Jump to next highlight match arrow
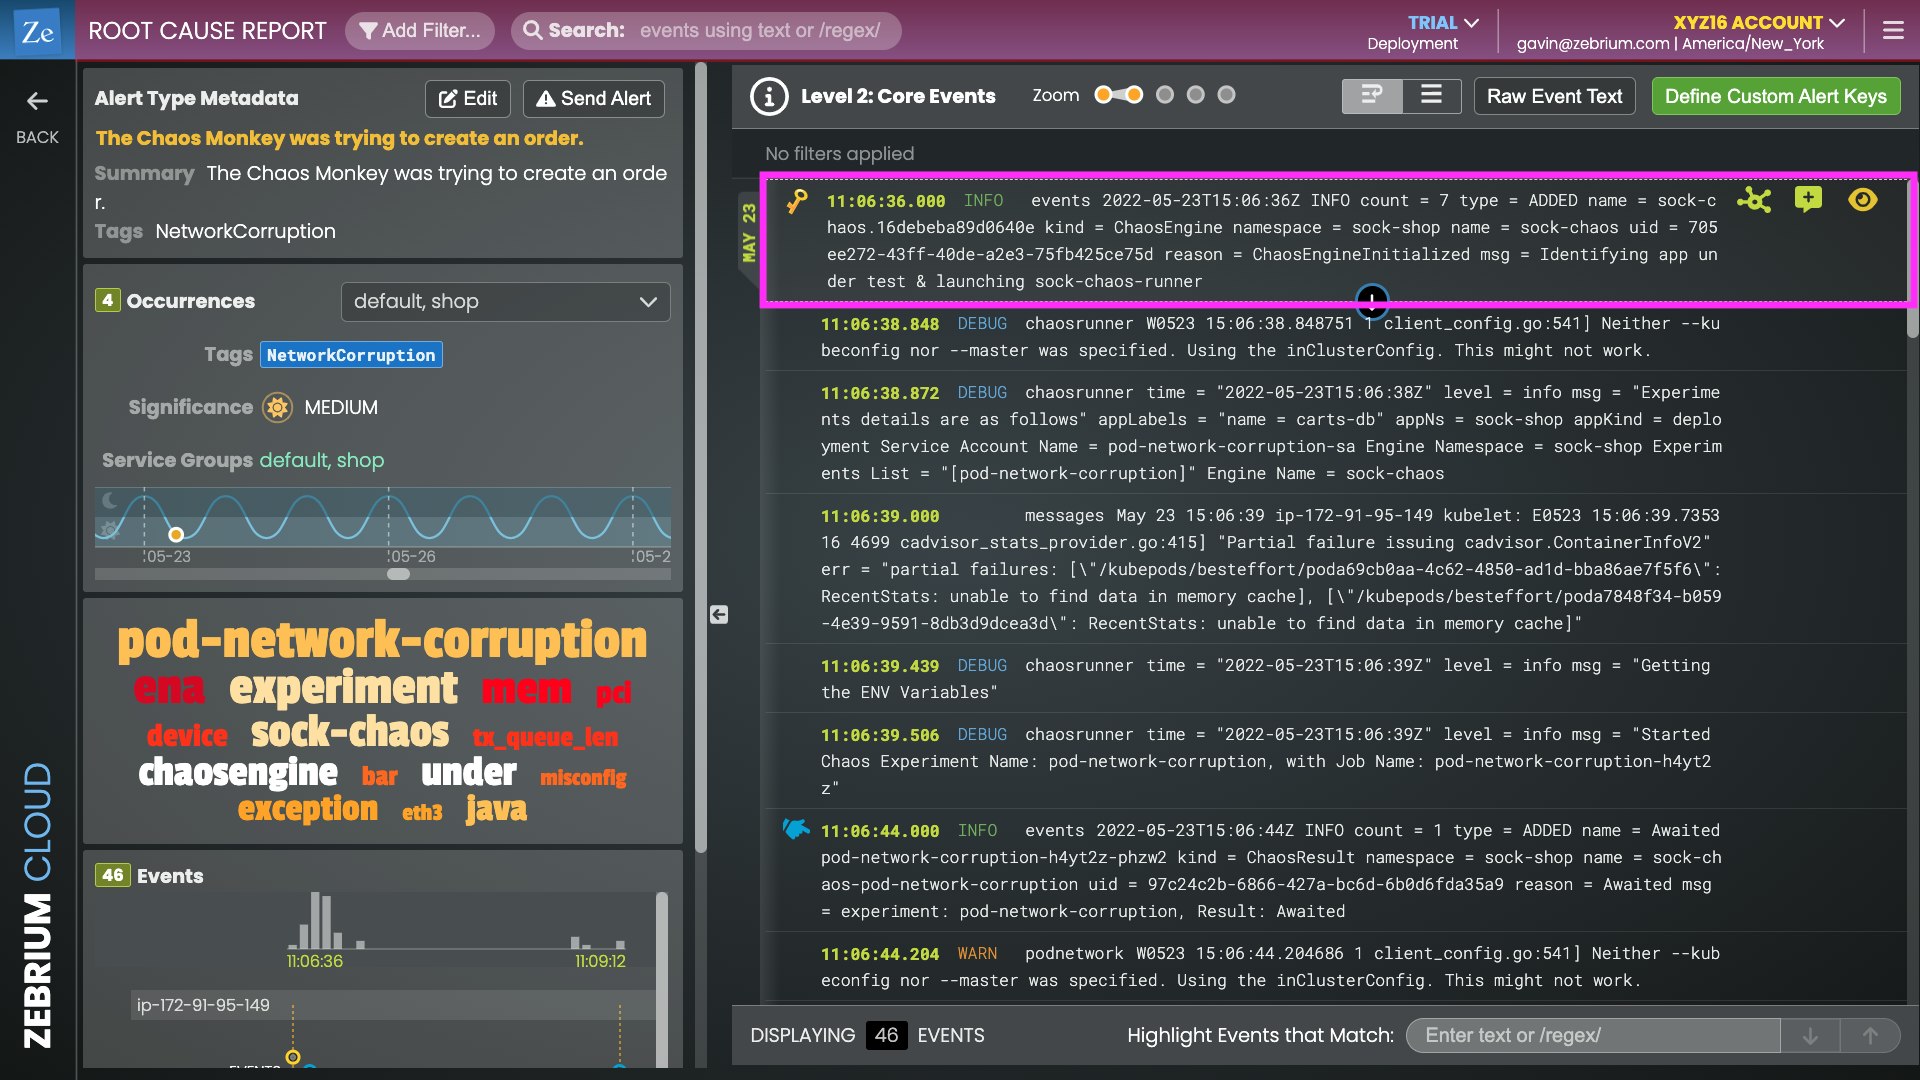Screen dimensions: 1920x1080 [1810, 1036]
